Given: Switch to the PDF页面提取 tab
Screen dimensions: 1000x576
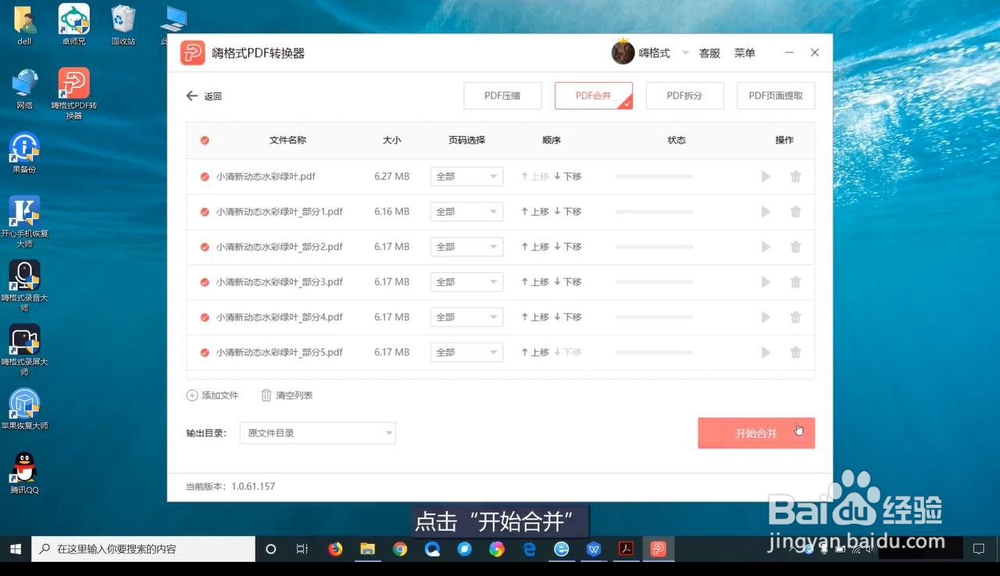Looking at the screenshot, I should coord(776,96).
